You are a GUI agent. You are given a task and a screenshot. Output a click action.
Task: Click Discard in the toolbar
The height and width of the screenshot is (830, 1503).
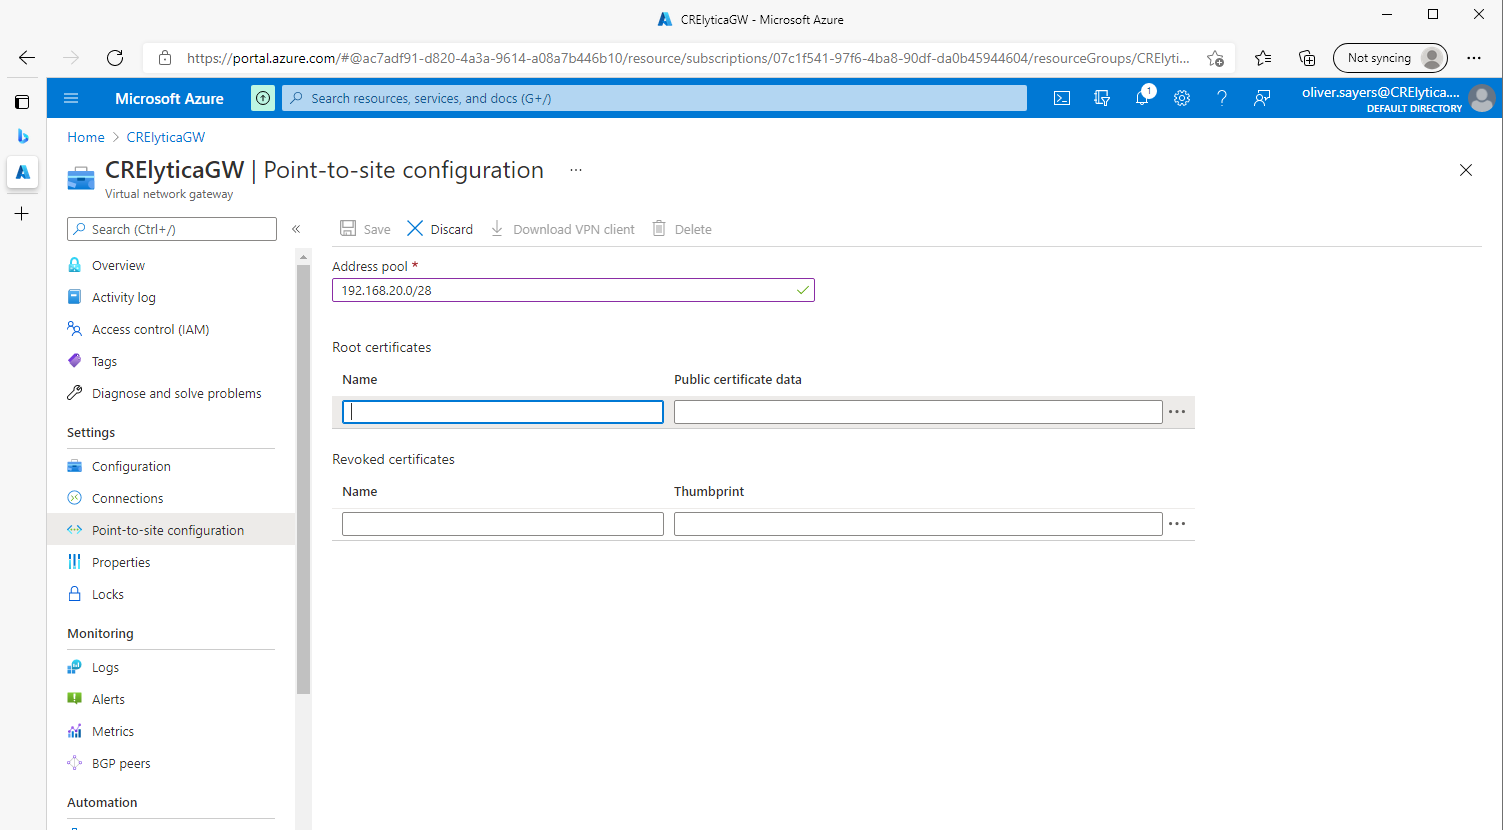440,229
